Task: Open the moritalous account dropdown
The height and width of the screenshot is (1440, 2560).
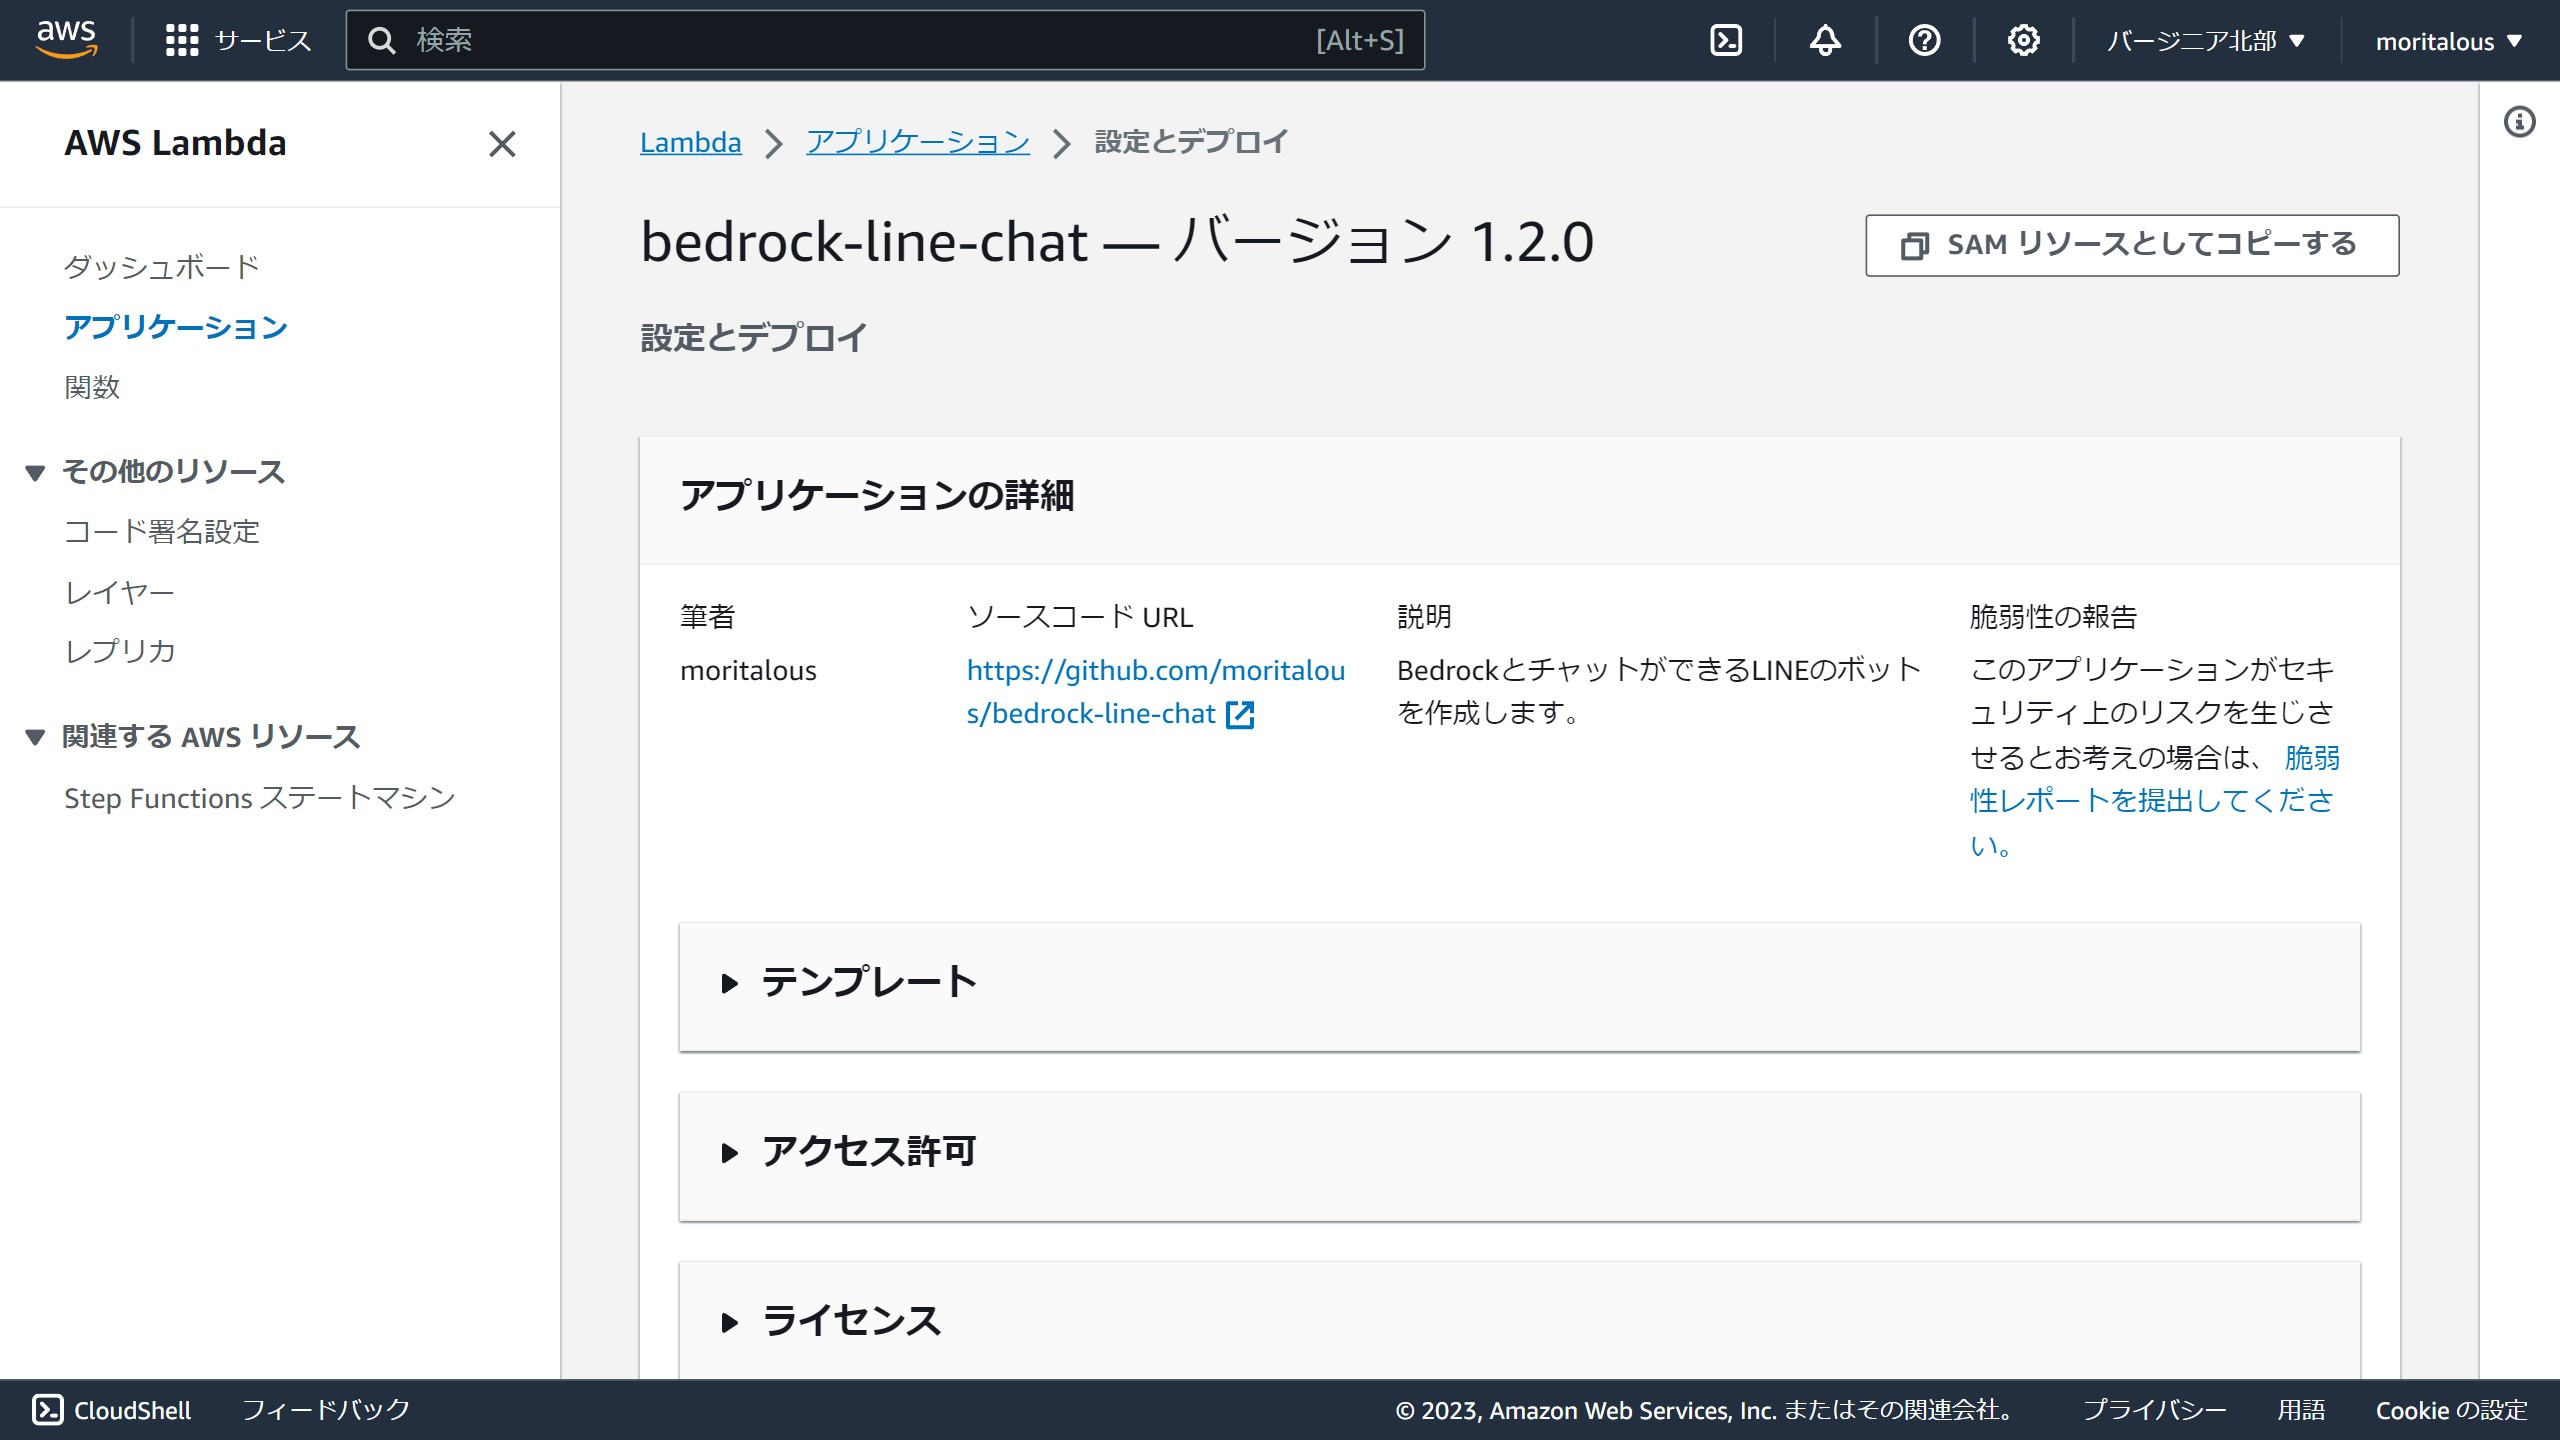Action: click(x=2448, y=41)
